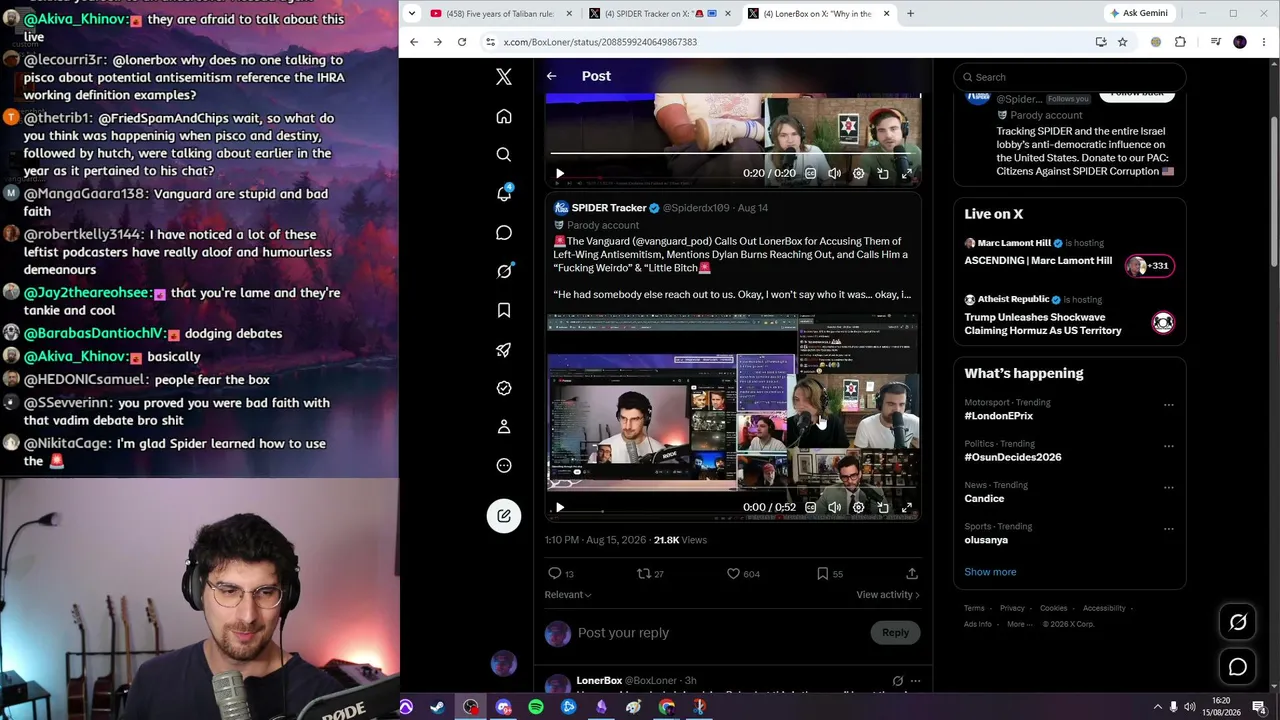Enter fullscreen on the 0:20 video
This screenshot has height=720, width=1280.
click(x=907, y=173)
